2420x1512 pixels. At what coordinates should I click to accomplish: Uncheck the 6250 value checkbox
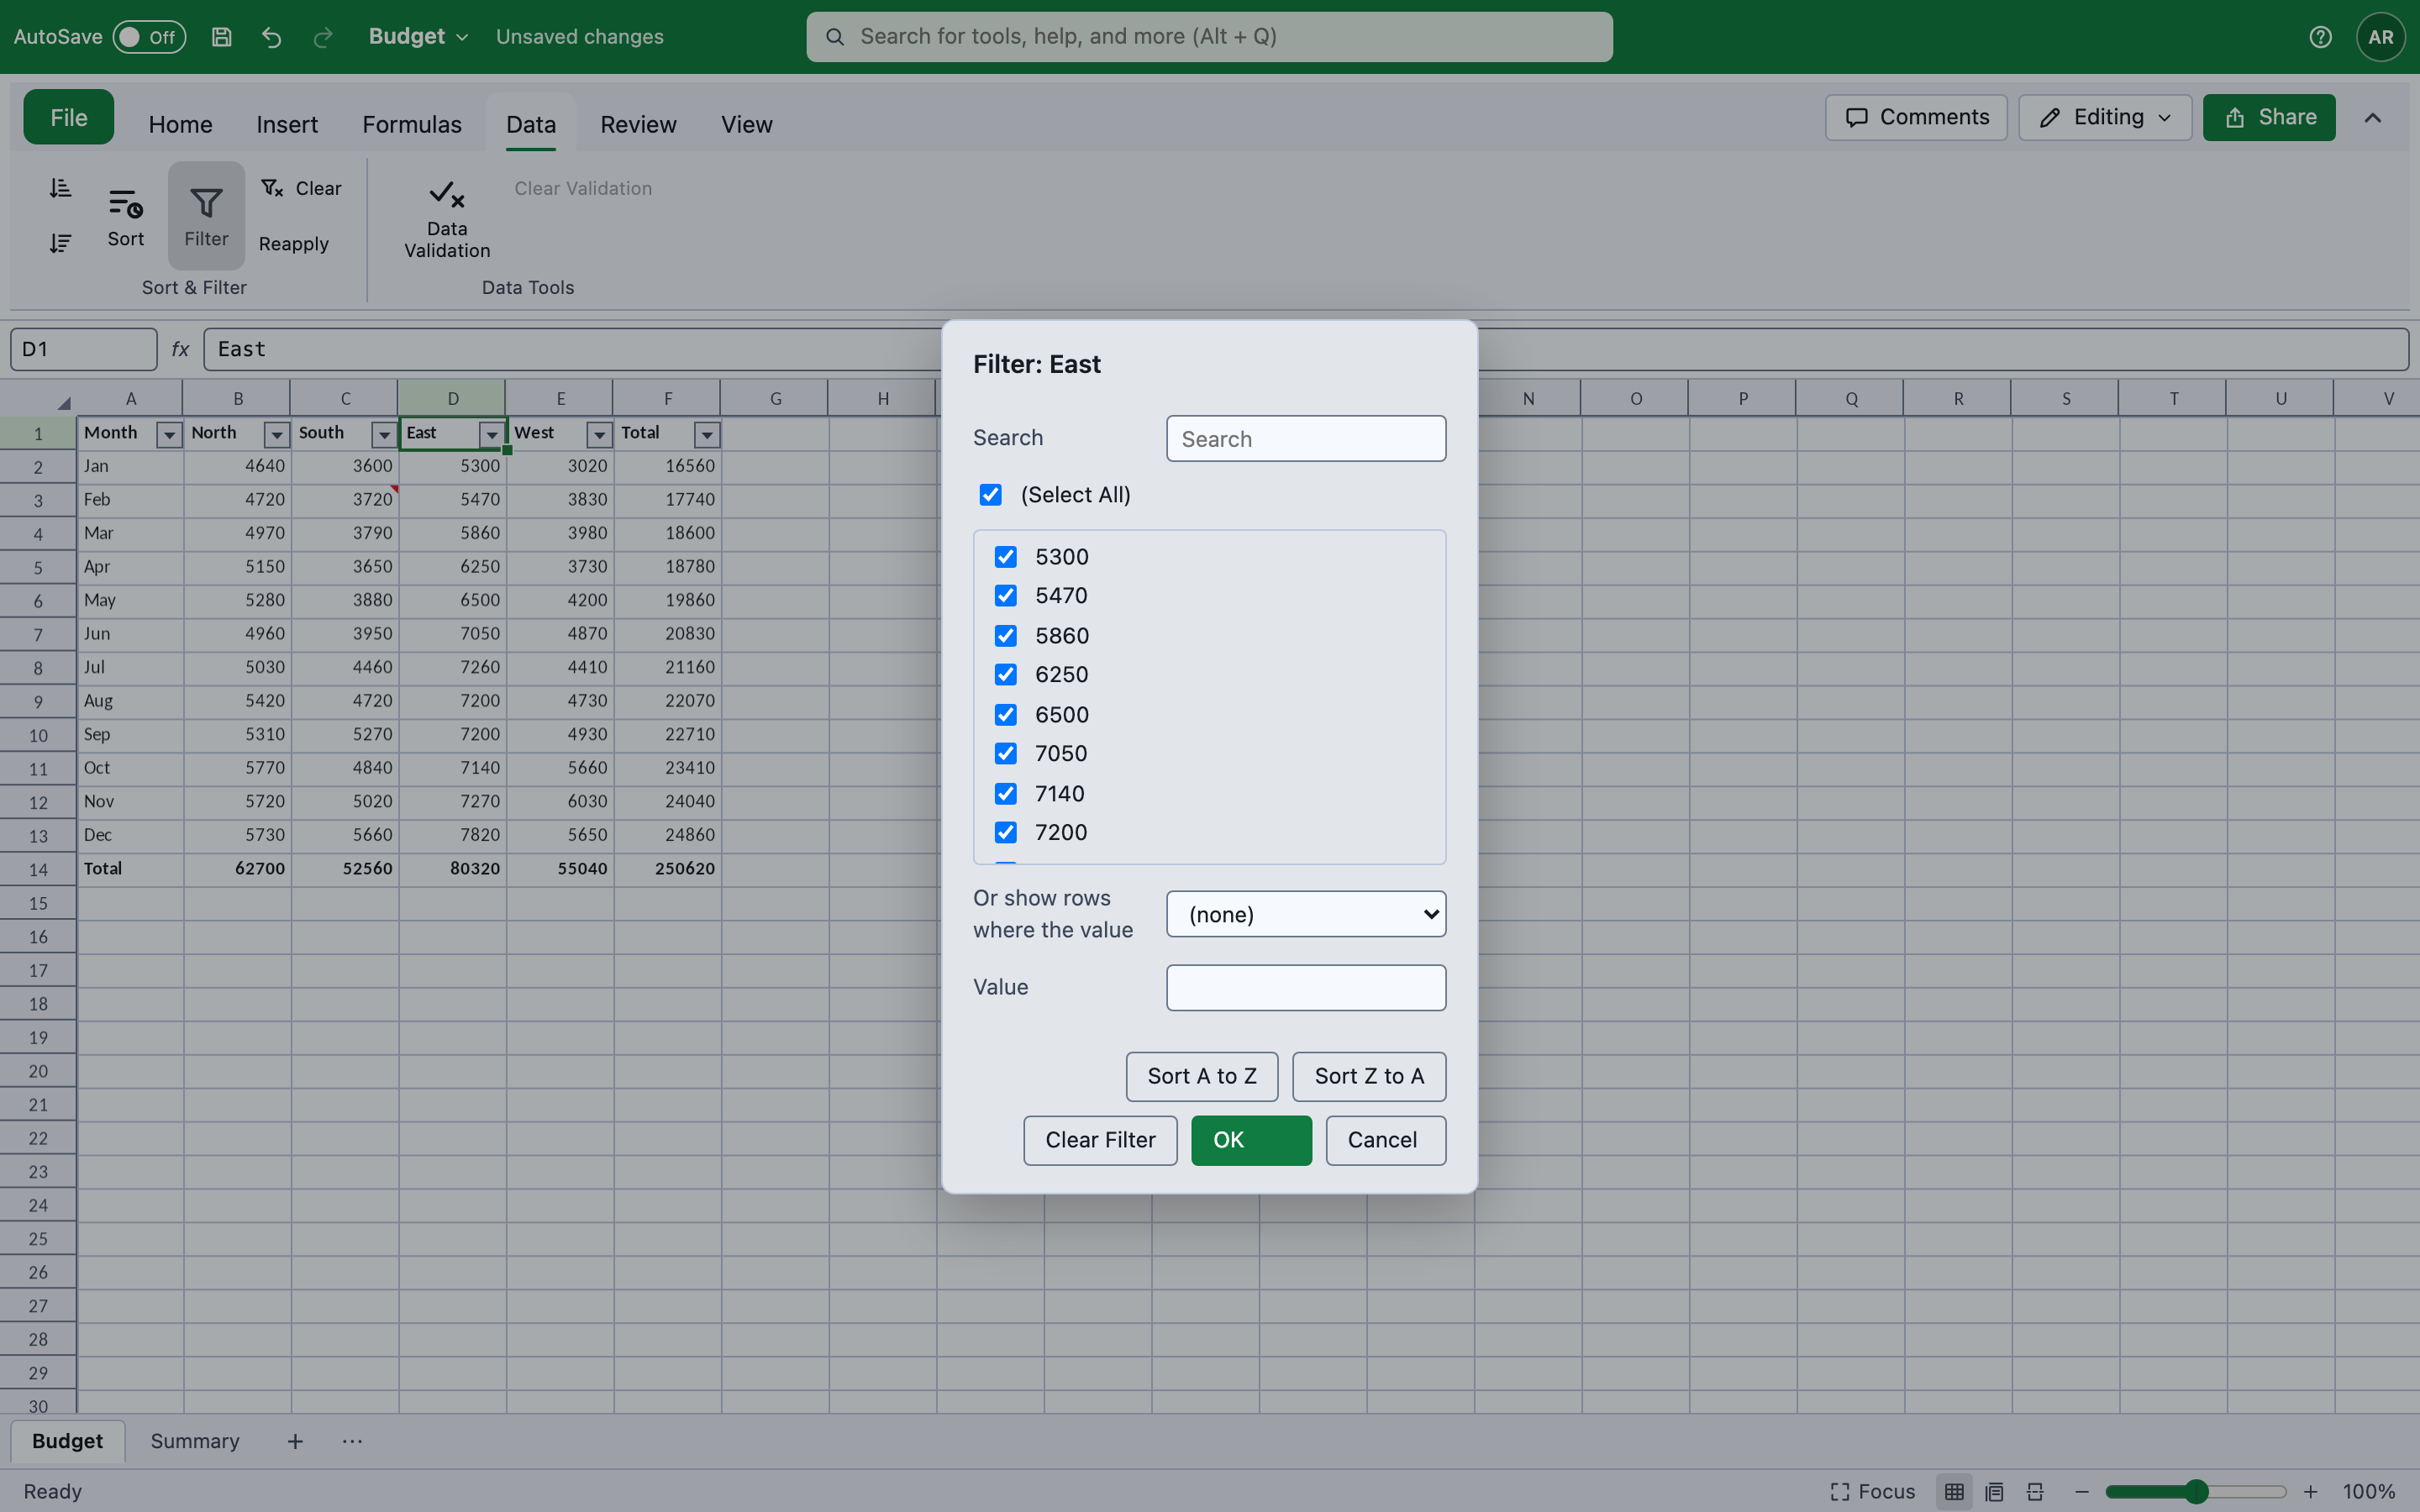pyautogui.click(x=1005, y=675)
